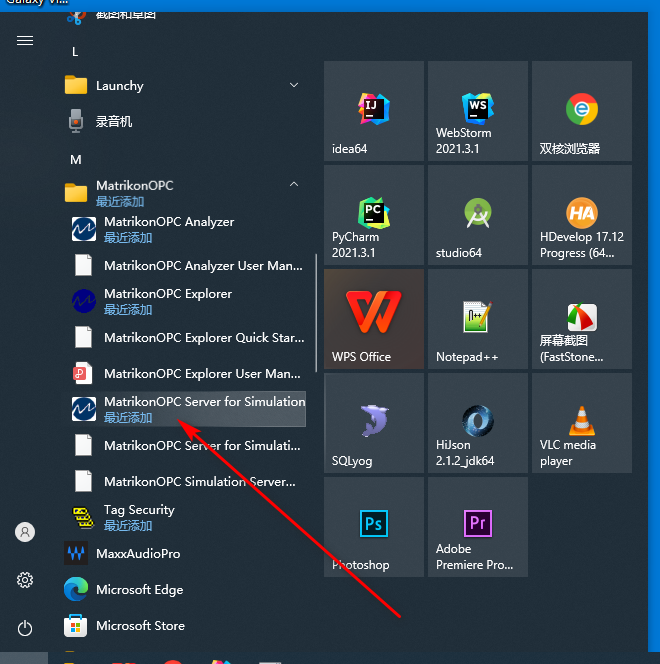
Task: Open the studio64 Android Studio tile
Action: 478,215
